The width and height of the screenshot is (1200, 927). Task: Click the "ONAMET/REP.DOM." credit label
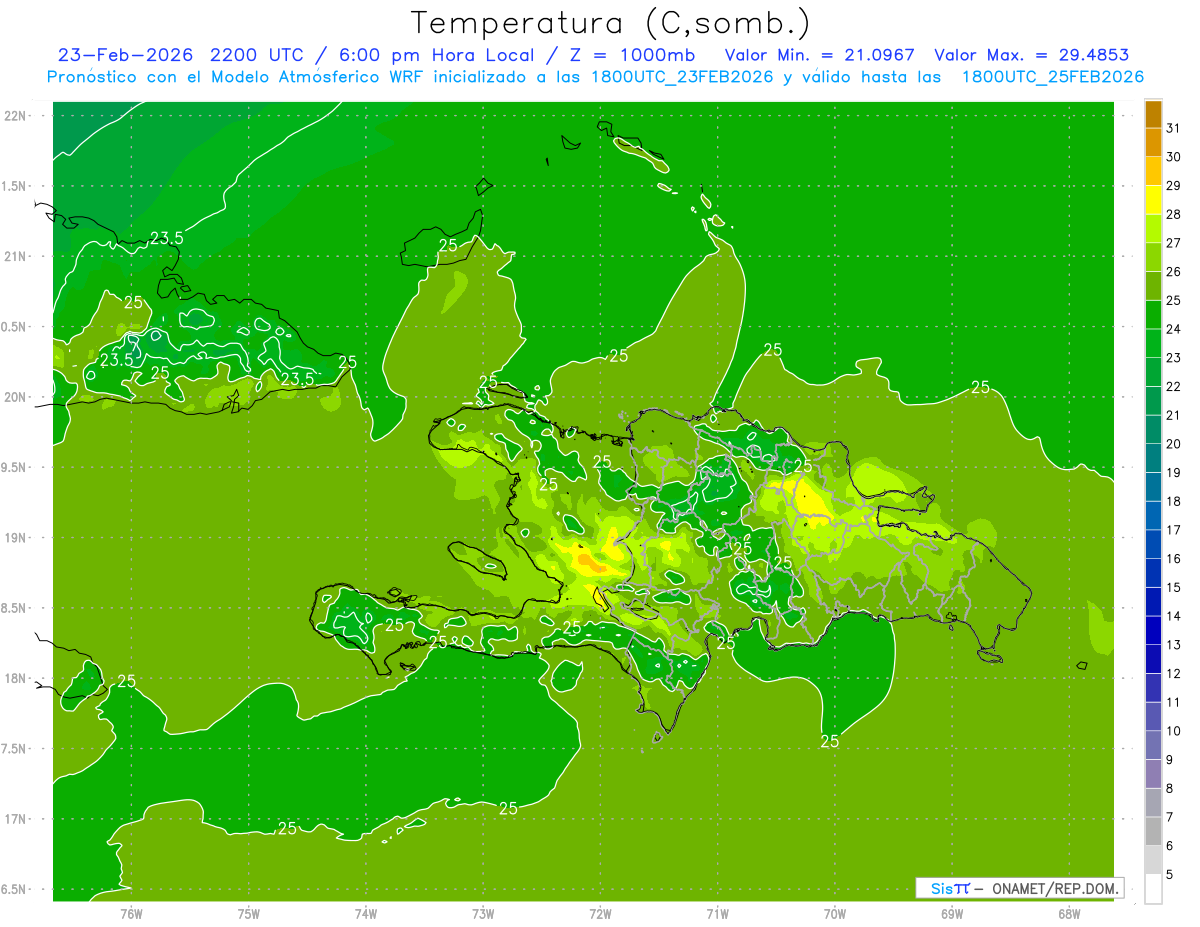pos(1053,888)
